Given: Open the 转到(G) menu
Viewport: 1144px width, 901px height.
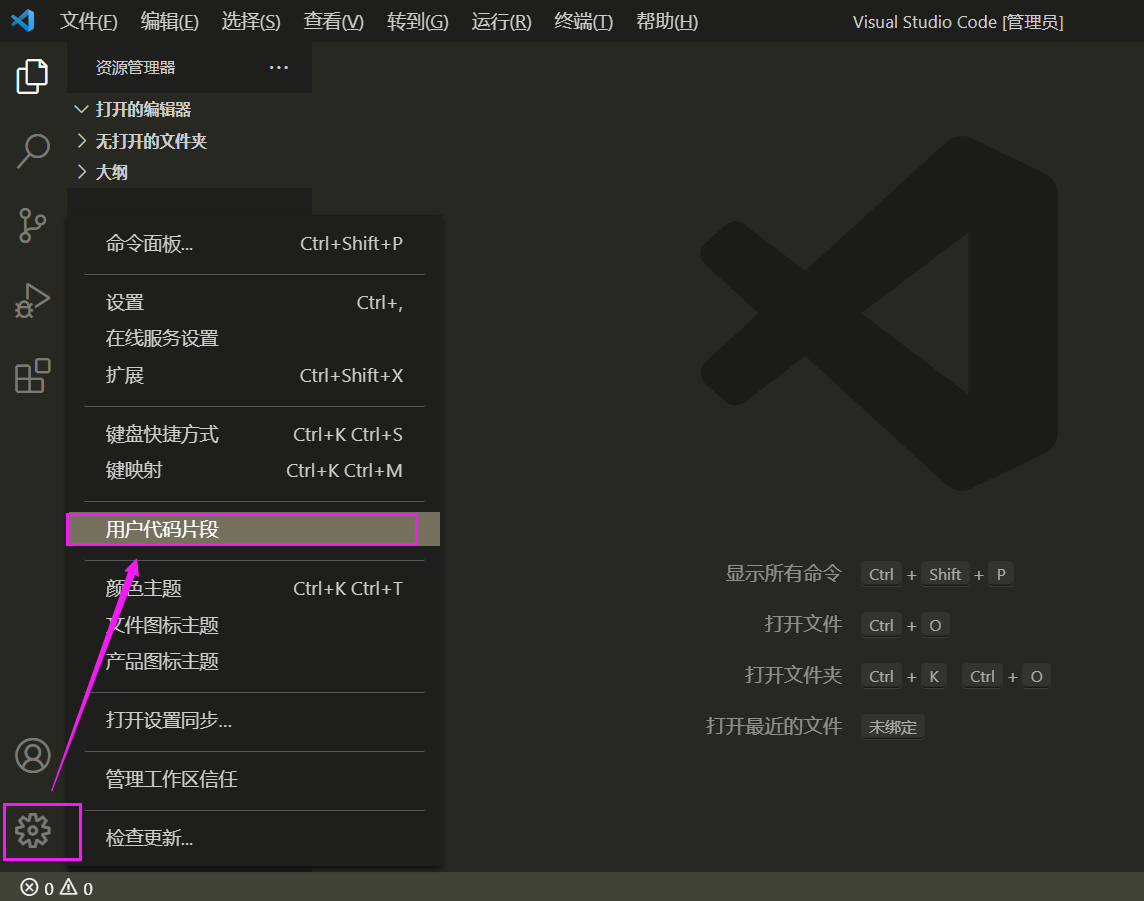Looking at the screenshot, I should tap(417, 21).
